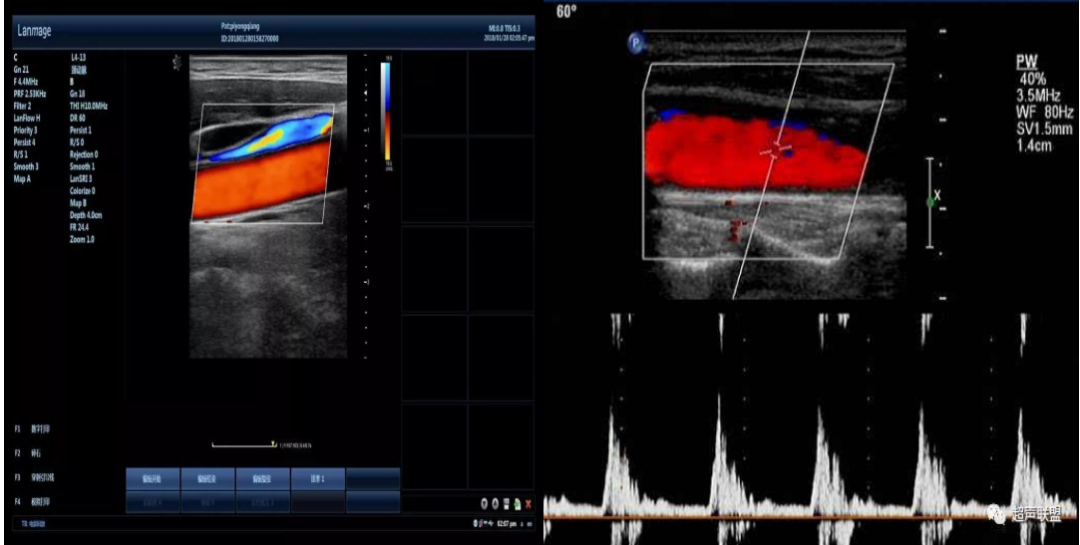The width and height of the screenshot is (1080, 545).
Task: Select patient ID 201801280158270000 text
Action: tap(249, 39)
